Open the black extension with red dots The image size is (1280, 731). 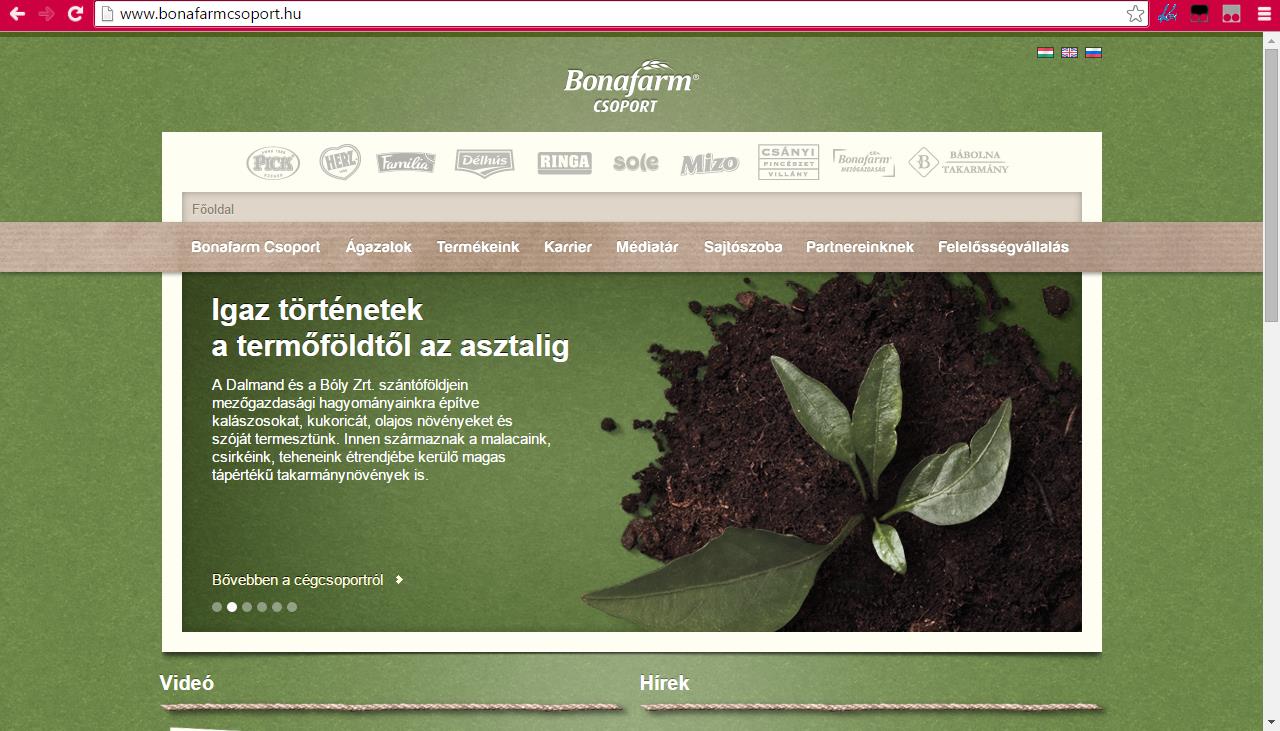click(x=1199, y=14)
